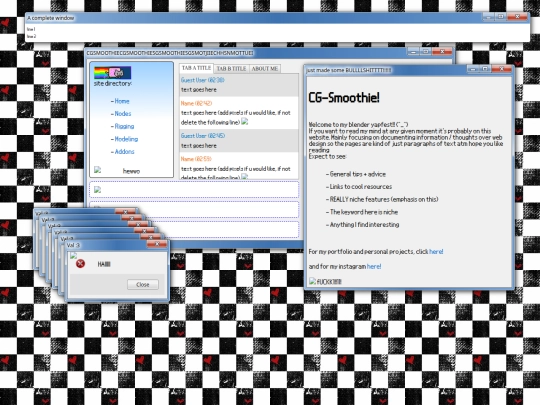Click the 'Links to cool resources' bullet
This screenshot has height=405, width=540.
pyautogui.click(x=361, y=186)
